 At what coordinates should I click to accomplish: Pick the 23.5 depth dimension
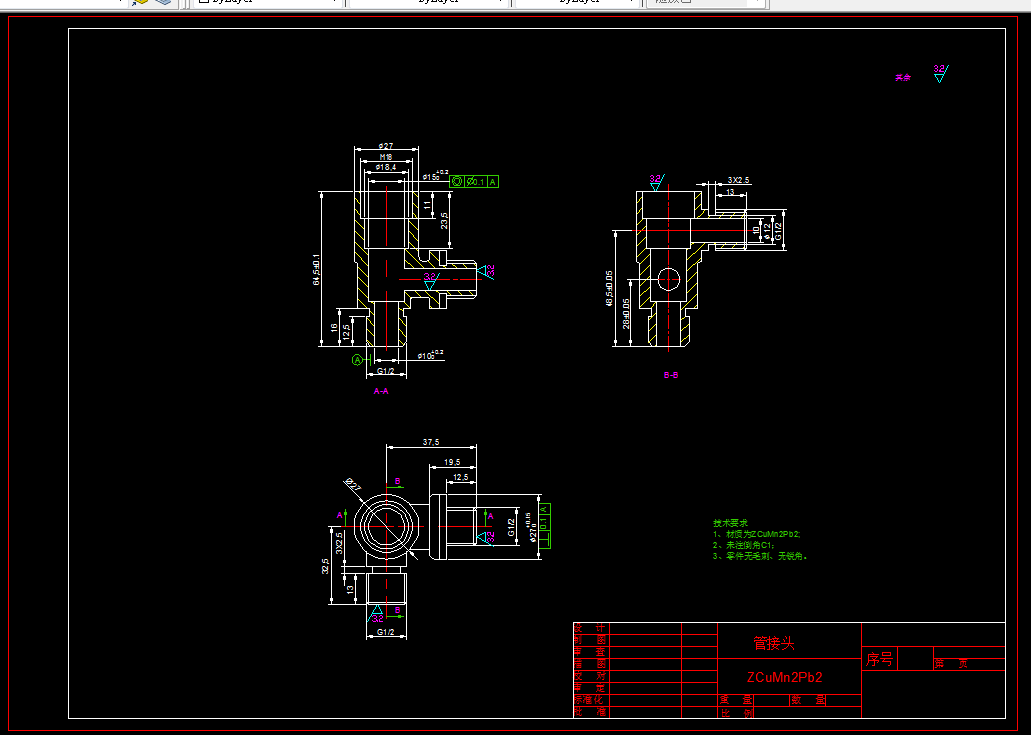pos(445,220)
